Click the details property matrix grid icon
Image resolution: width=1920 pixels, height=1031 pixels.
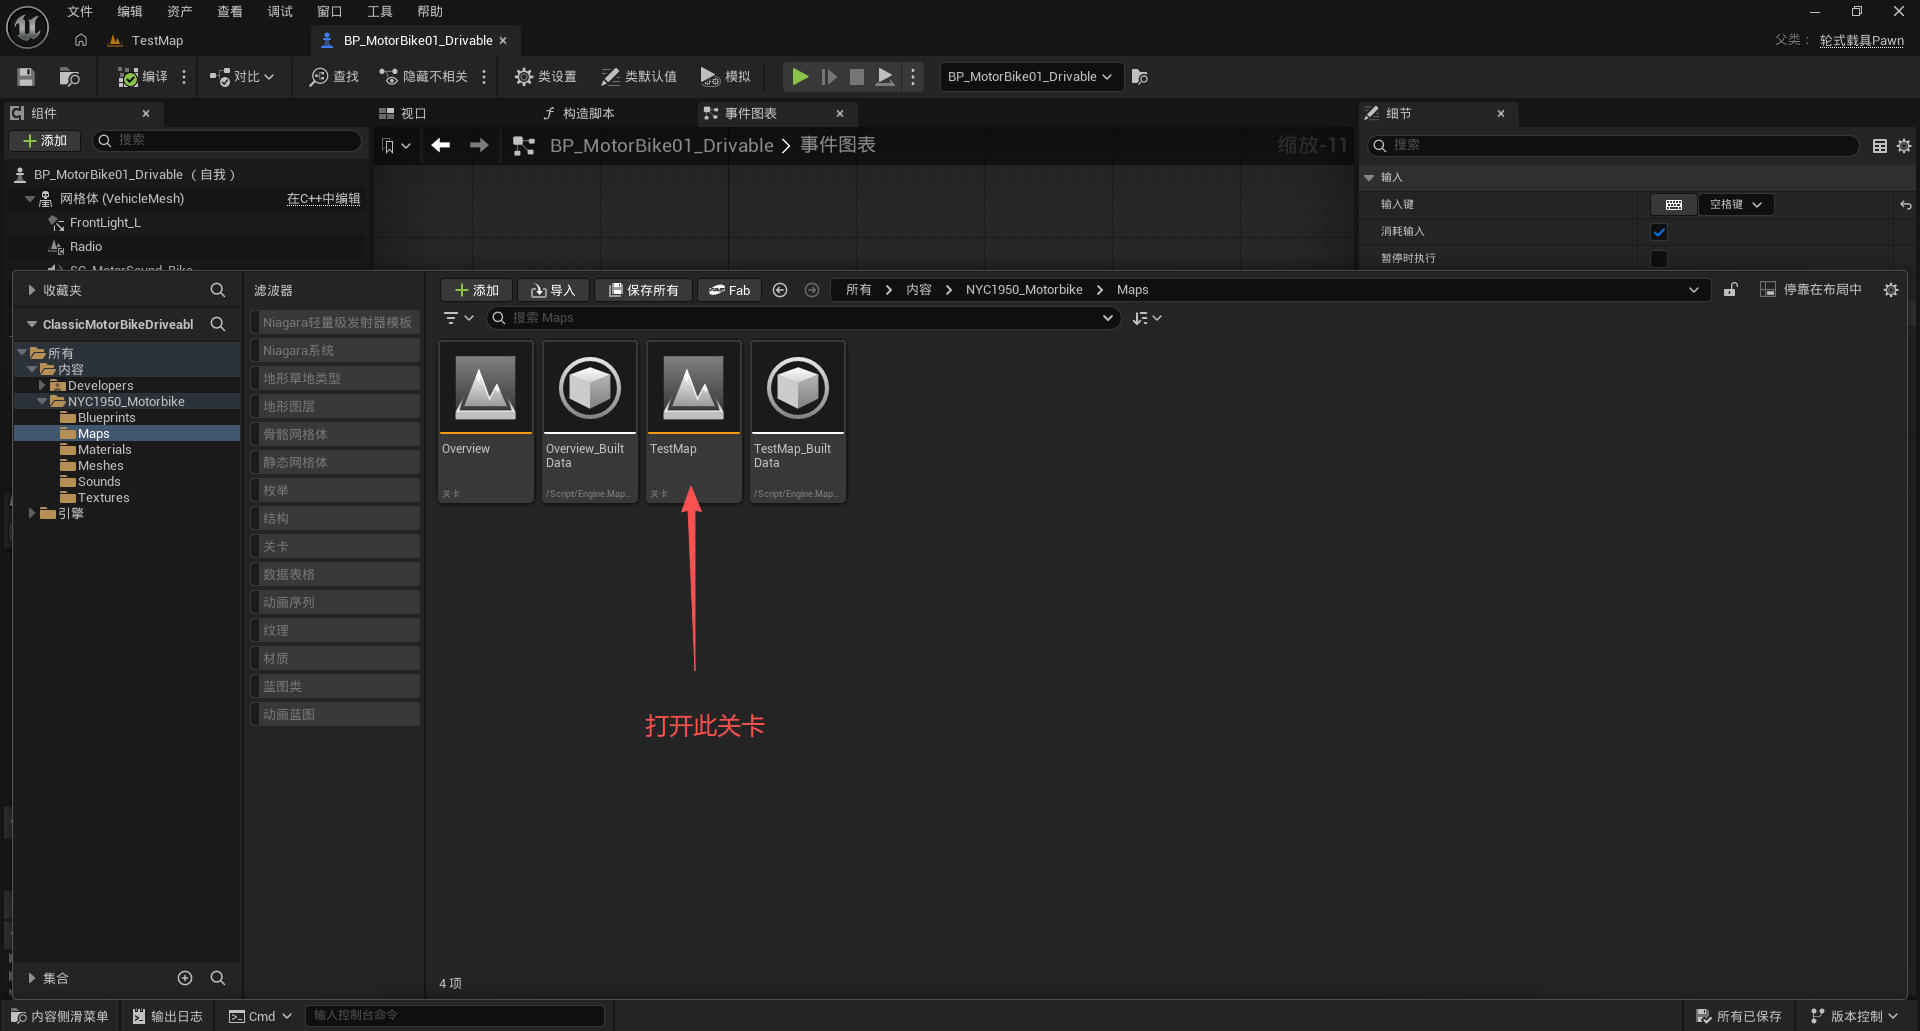[x=1880, y=146]
